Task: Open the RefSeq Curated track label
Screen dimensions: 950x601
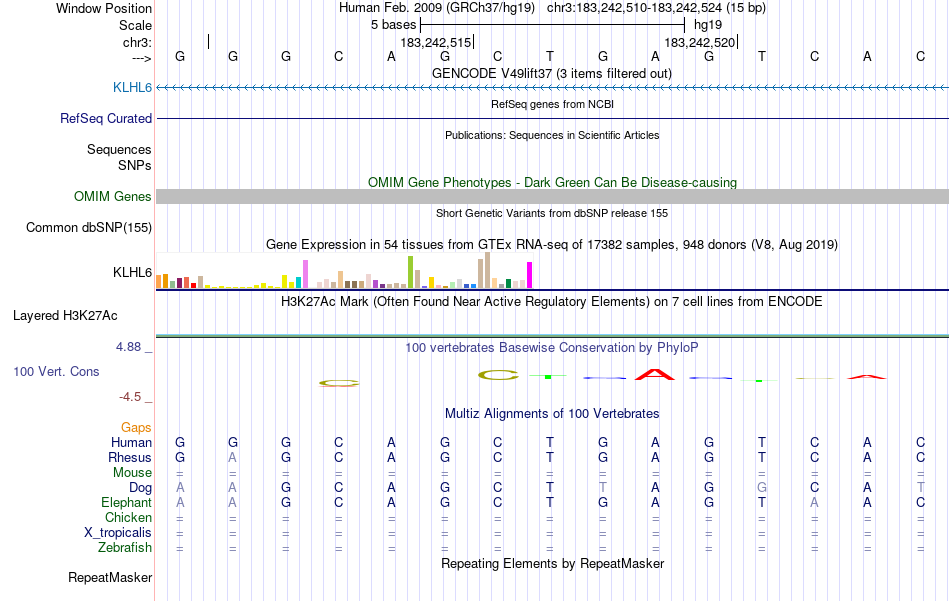Action: pos(106,119)
